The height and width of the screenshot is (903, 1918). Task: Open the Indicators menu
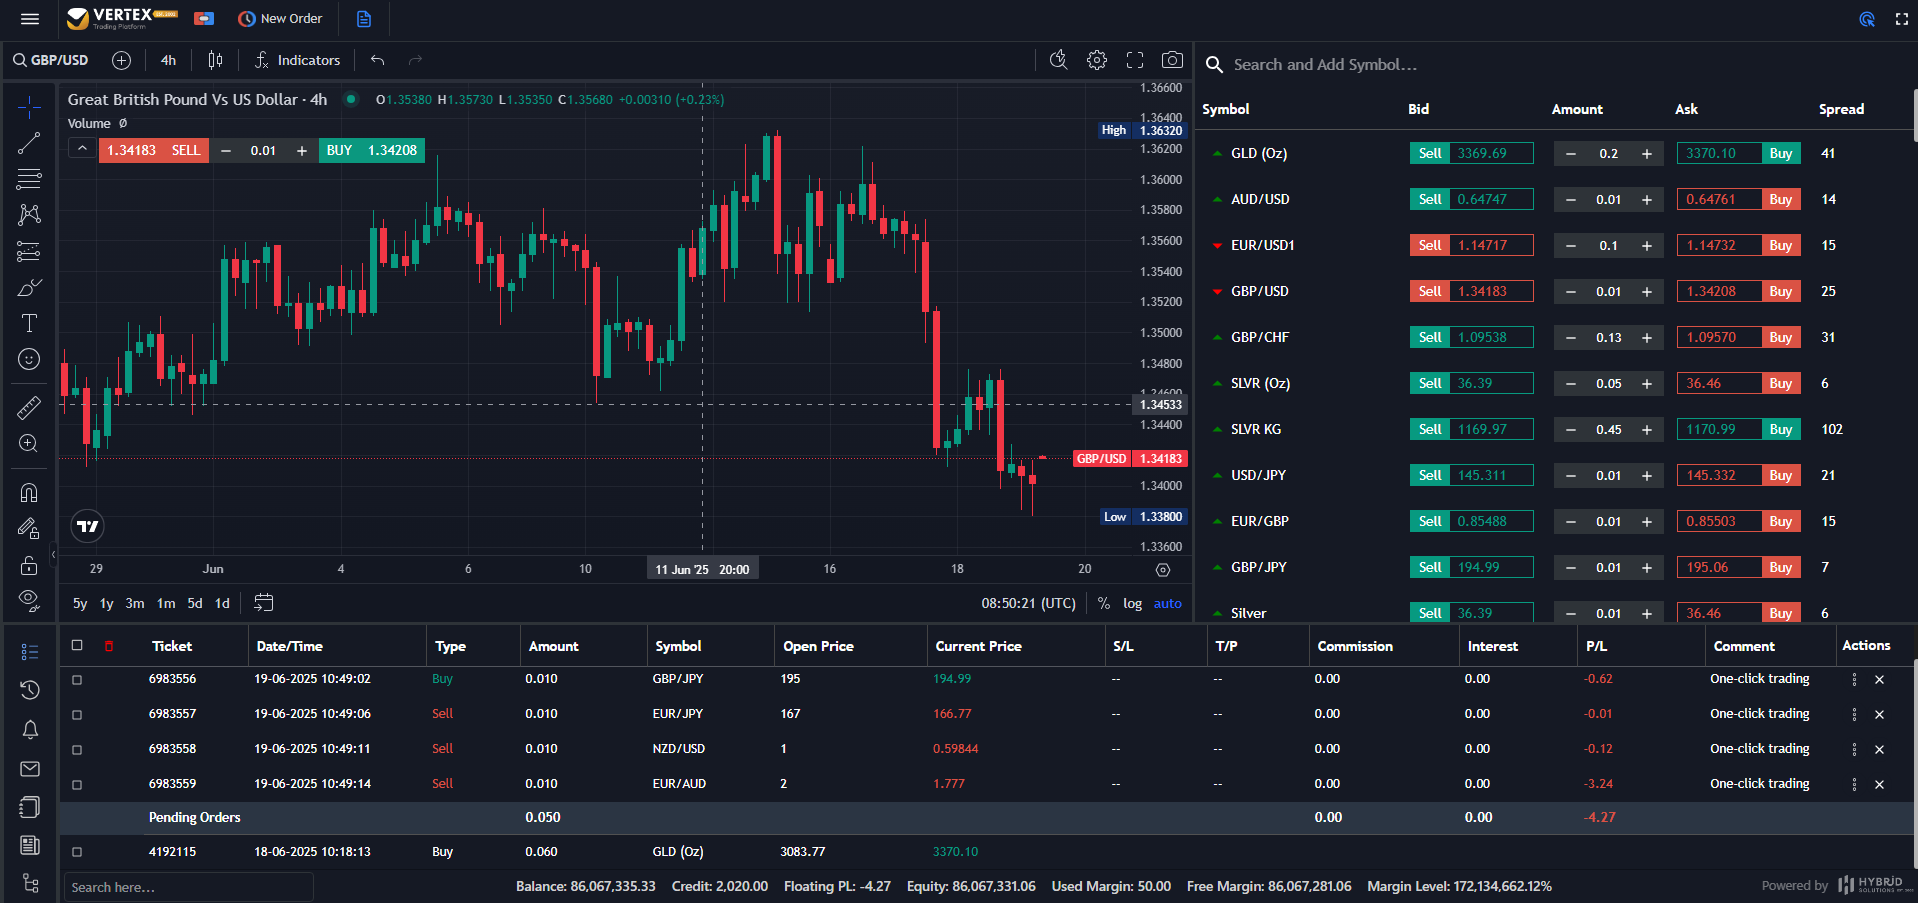pyautogui.click(x=297, y=60)
